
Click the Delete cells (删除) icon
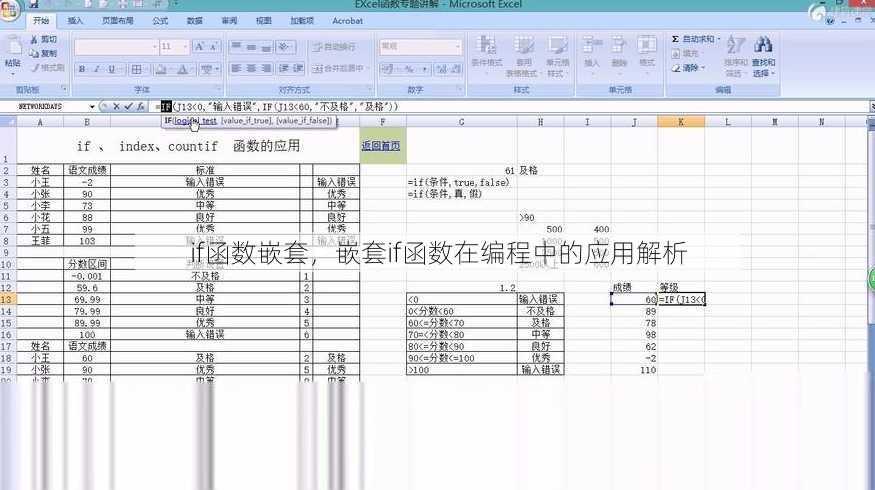619,46
